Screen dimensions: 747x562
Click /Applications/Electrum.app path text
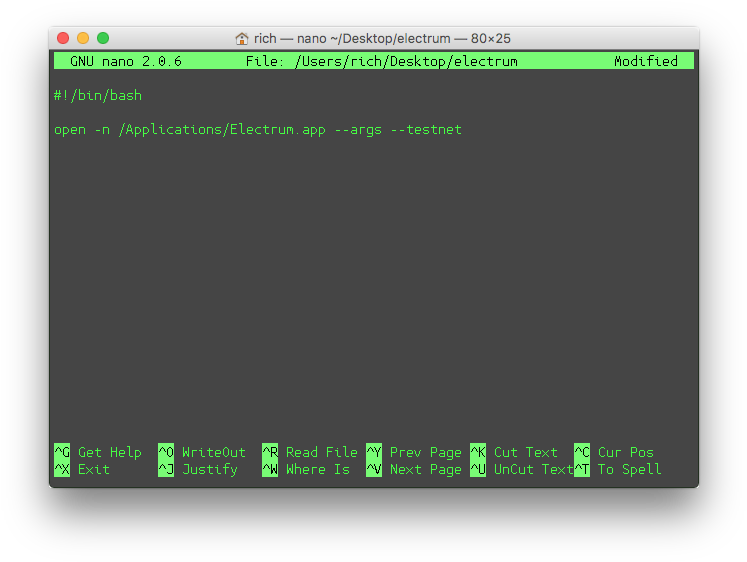tap(222, 130)
